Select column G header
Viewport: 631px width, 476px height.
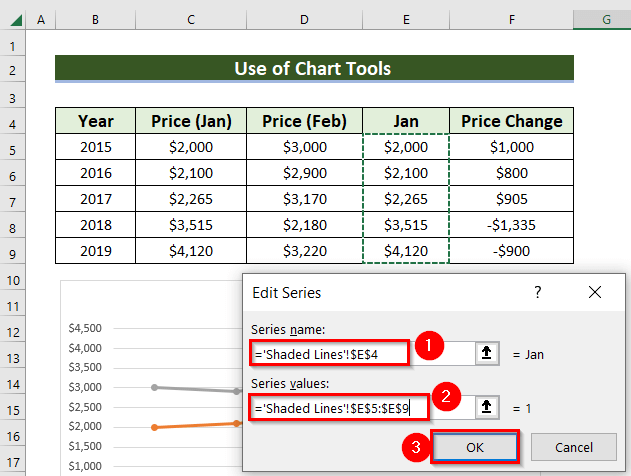coord(606,19)
